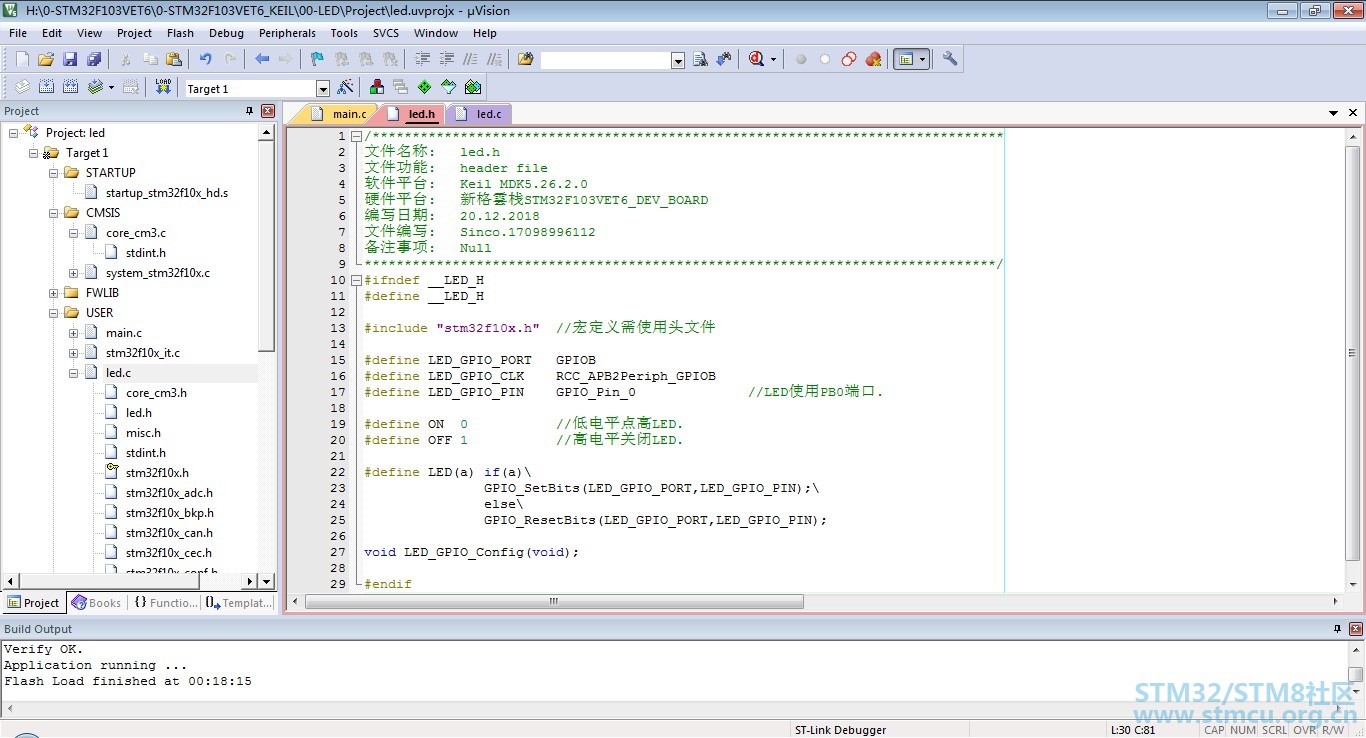This screenshot has width=1366, height=738.
Task: Rebuild all target files via toolbar icon
Action: pos(70,87)
